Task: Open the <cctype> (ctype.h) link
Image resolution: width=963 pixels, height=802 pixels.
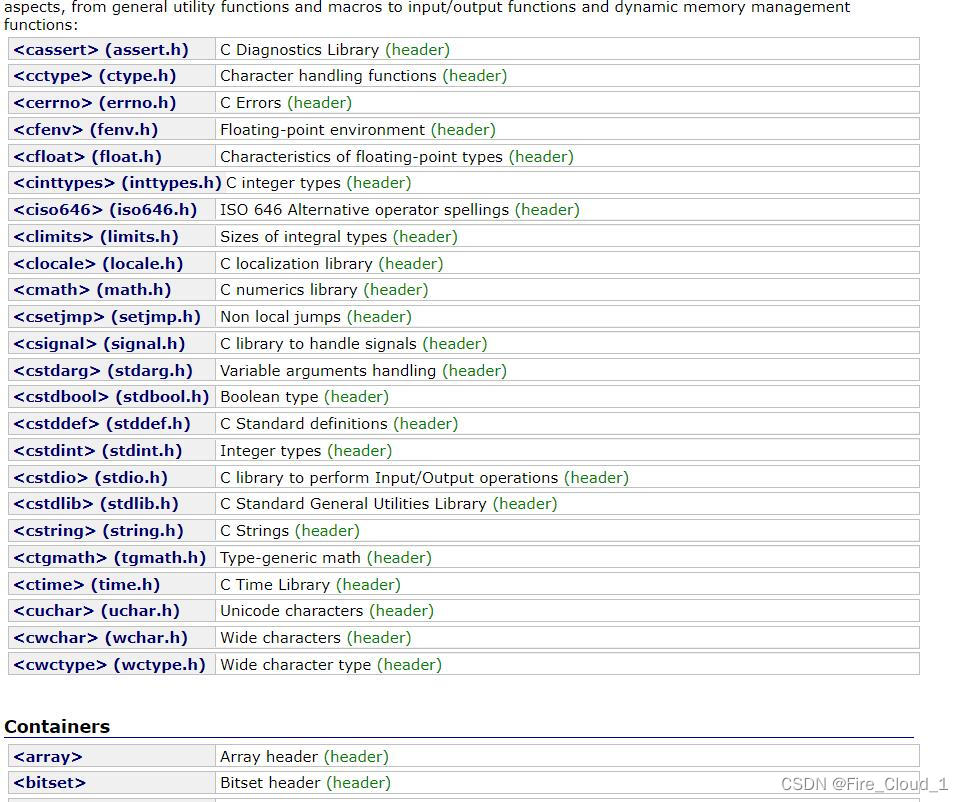Action: click(x=95, y=76)
